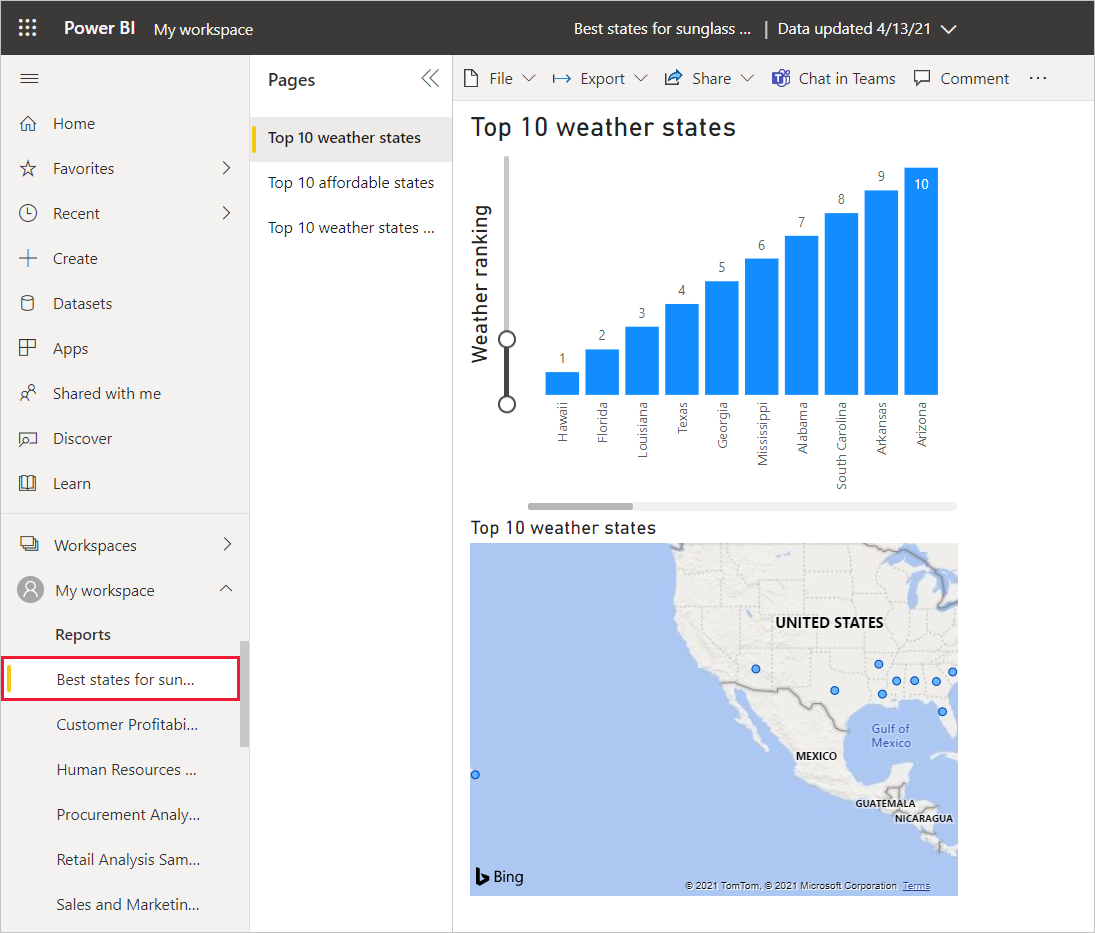Select the Florida bar labeled 2

[x=602, y=372]
